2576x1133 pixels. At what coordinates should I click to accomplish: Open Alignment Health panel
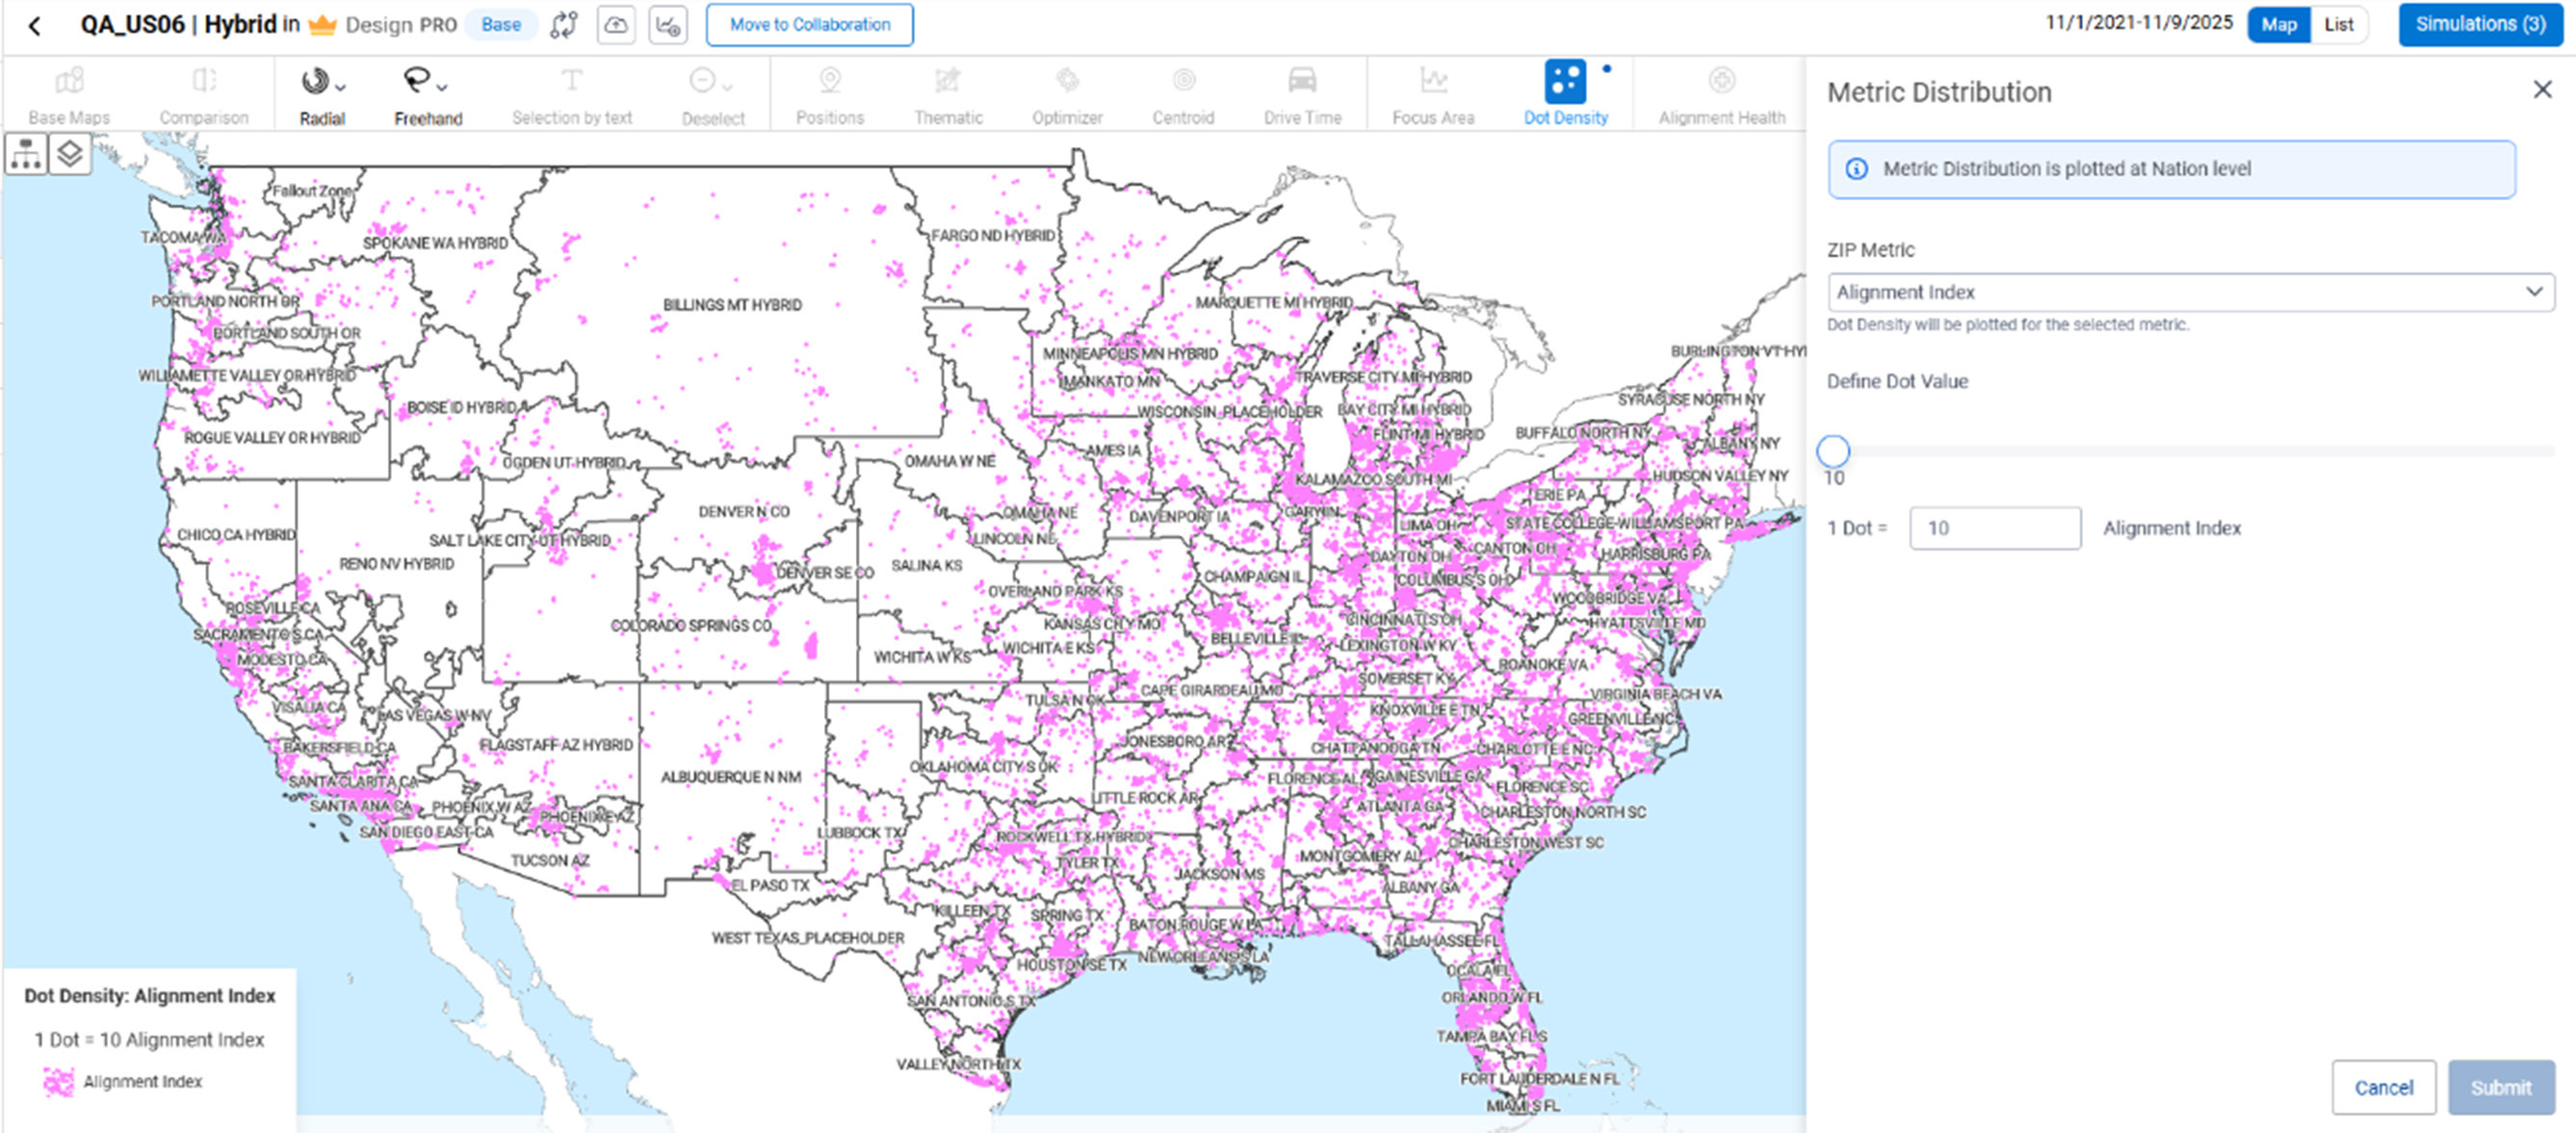[x=1720, y=92]
